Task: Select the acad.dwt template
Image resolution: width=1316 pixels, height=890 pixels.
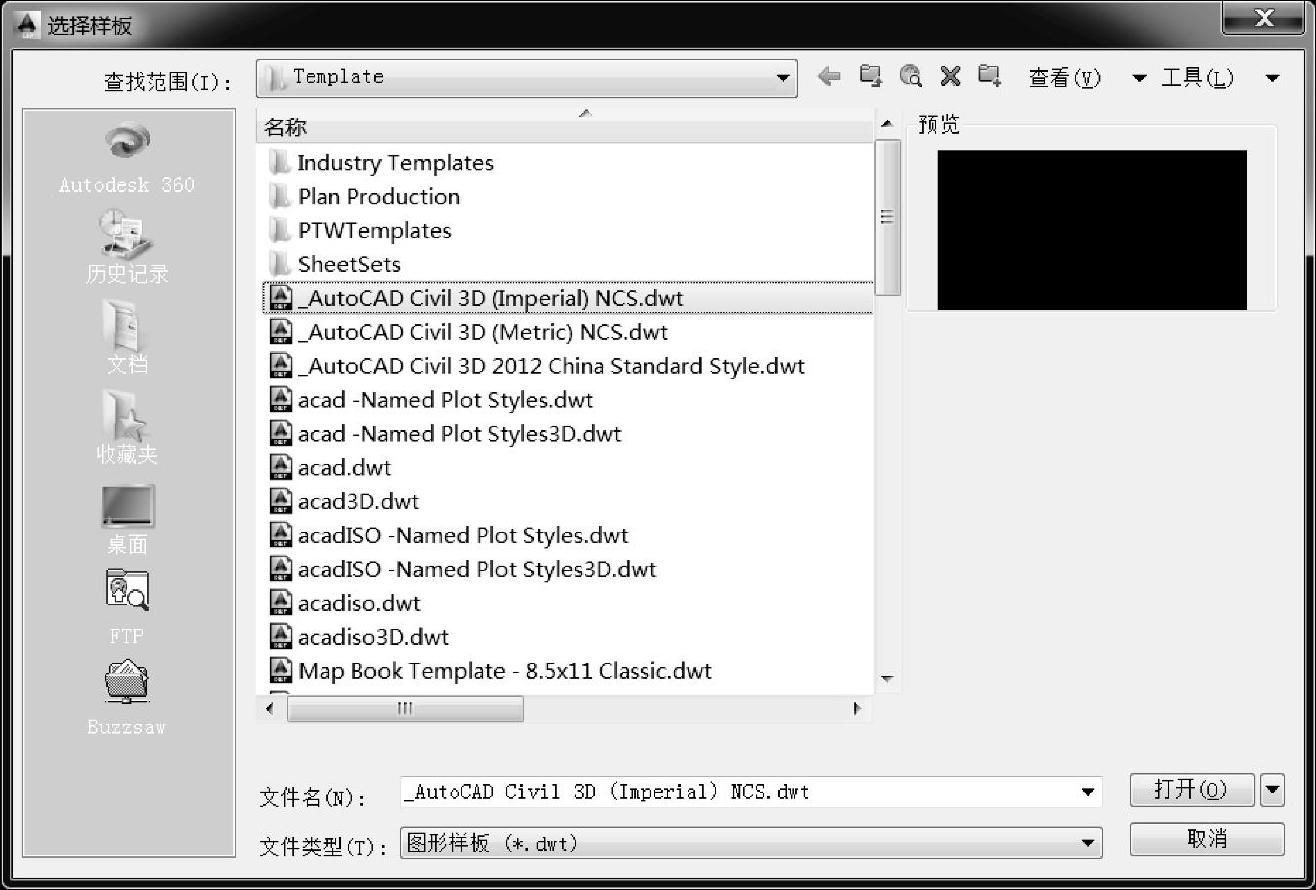Action: [330, 469]
